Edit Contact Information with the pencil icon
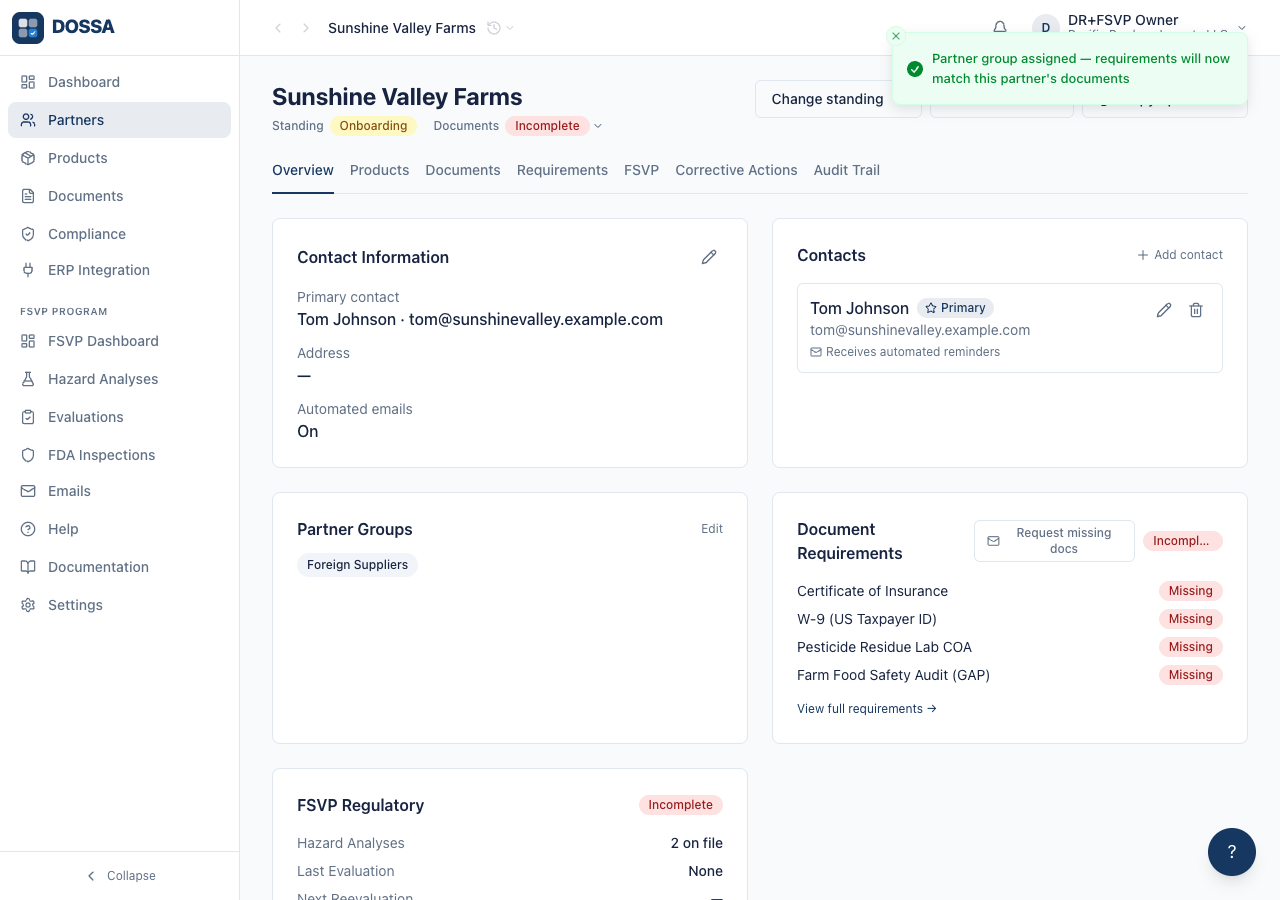The image size is (1280, 900). [709, 257]
